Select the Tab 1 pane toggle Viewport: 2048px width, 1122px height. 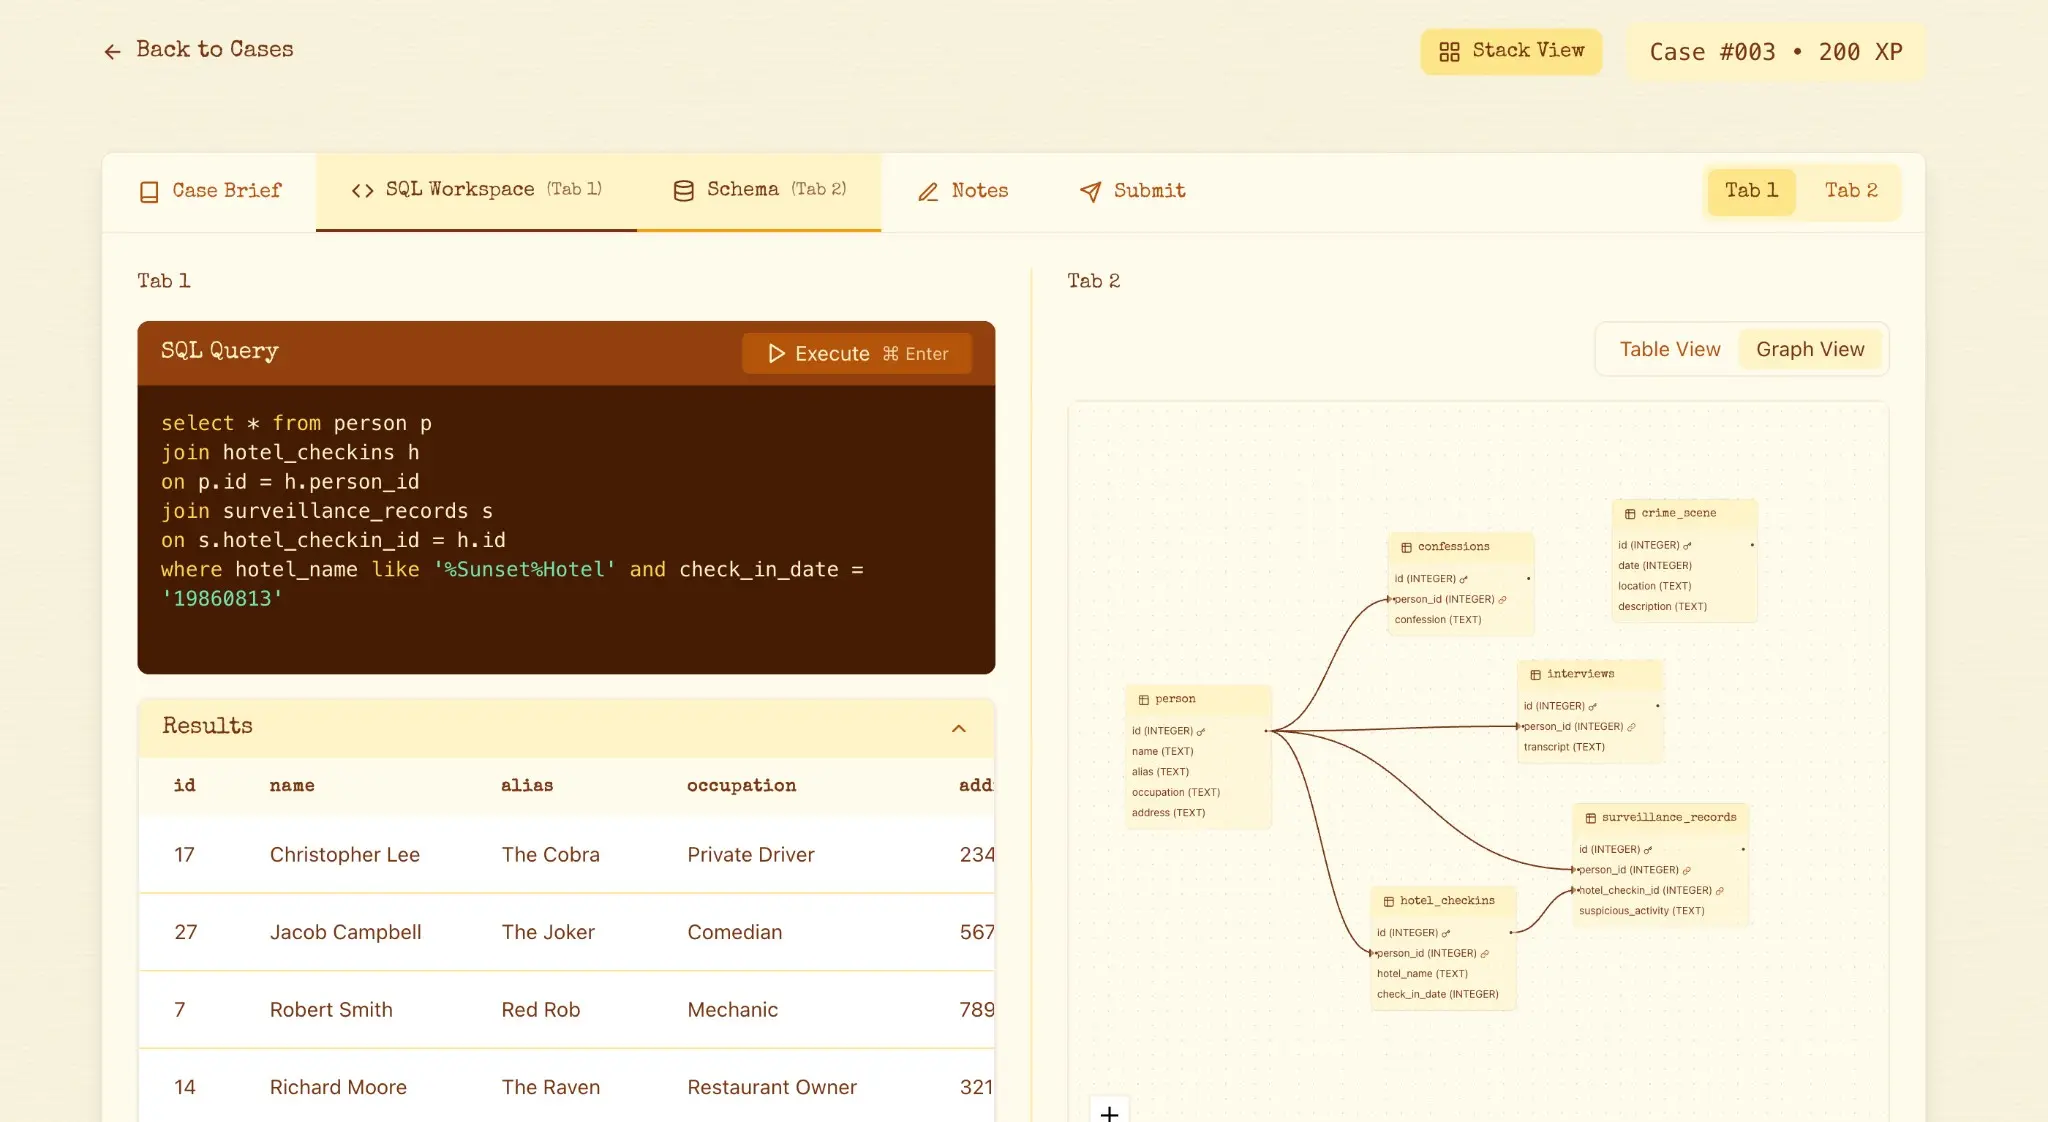pyautogui.click(x=1751, y=190)
